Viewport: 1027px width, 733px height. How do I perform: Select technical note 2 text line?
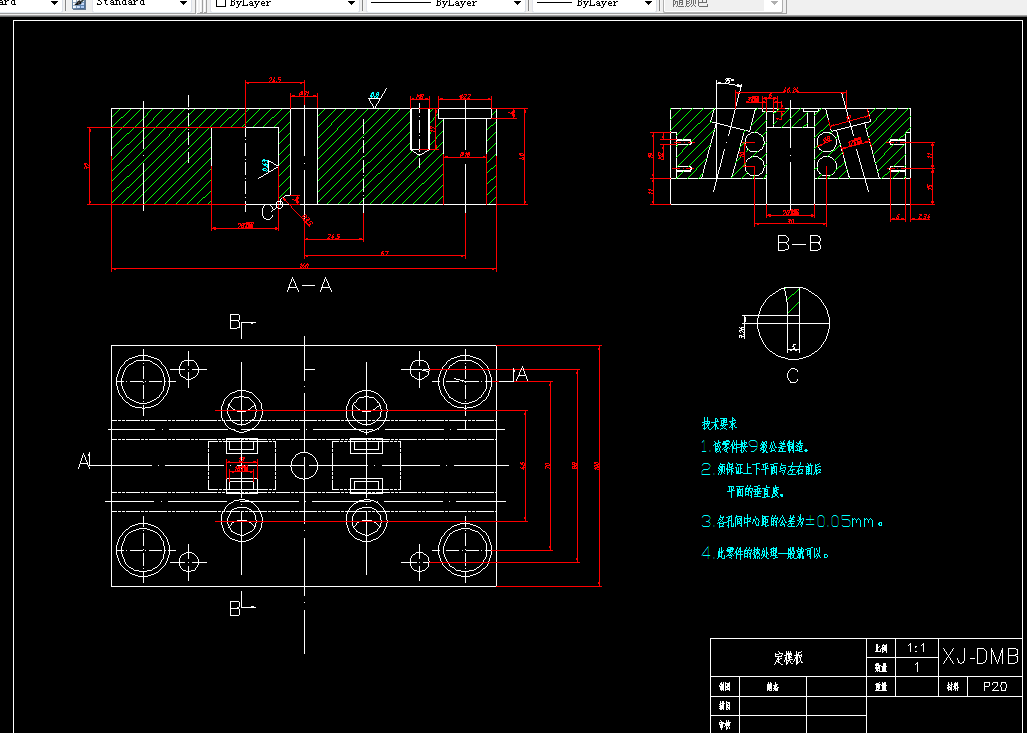click(761, 470)
